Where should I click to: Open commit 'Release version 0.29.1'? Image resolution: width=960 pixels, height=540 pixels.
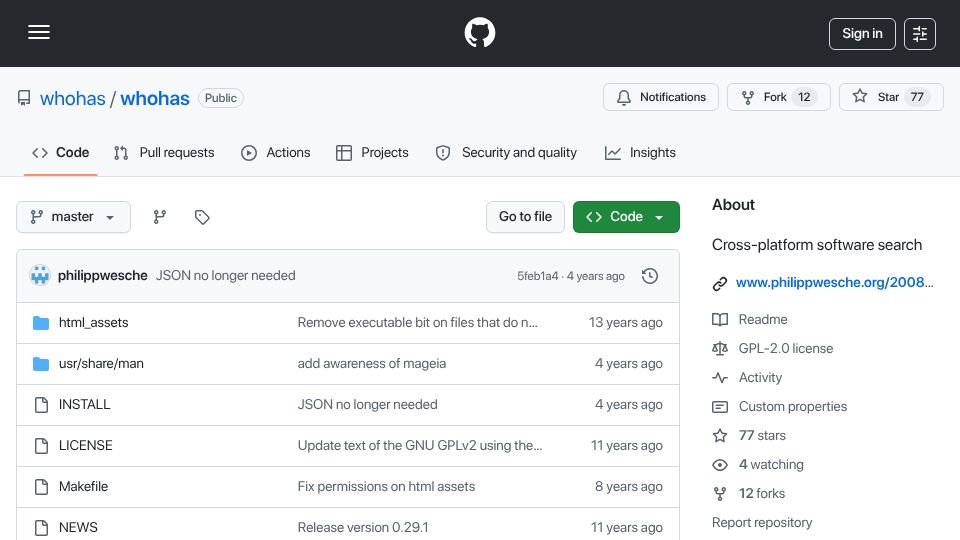coord(363,528)
